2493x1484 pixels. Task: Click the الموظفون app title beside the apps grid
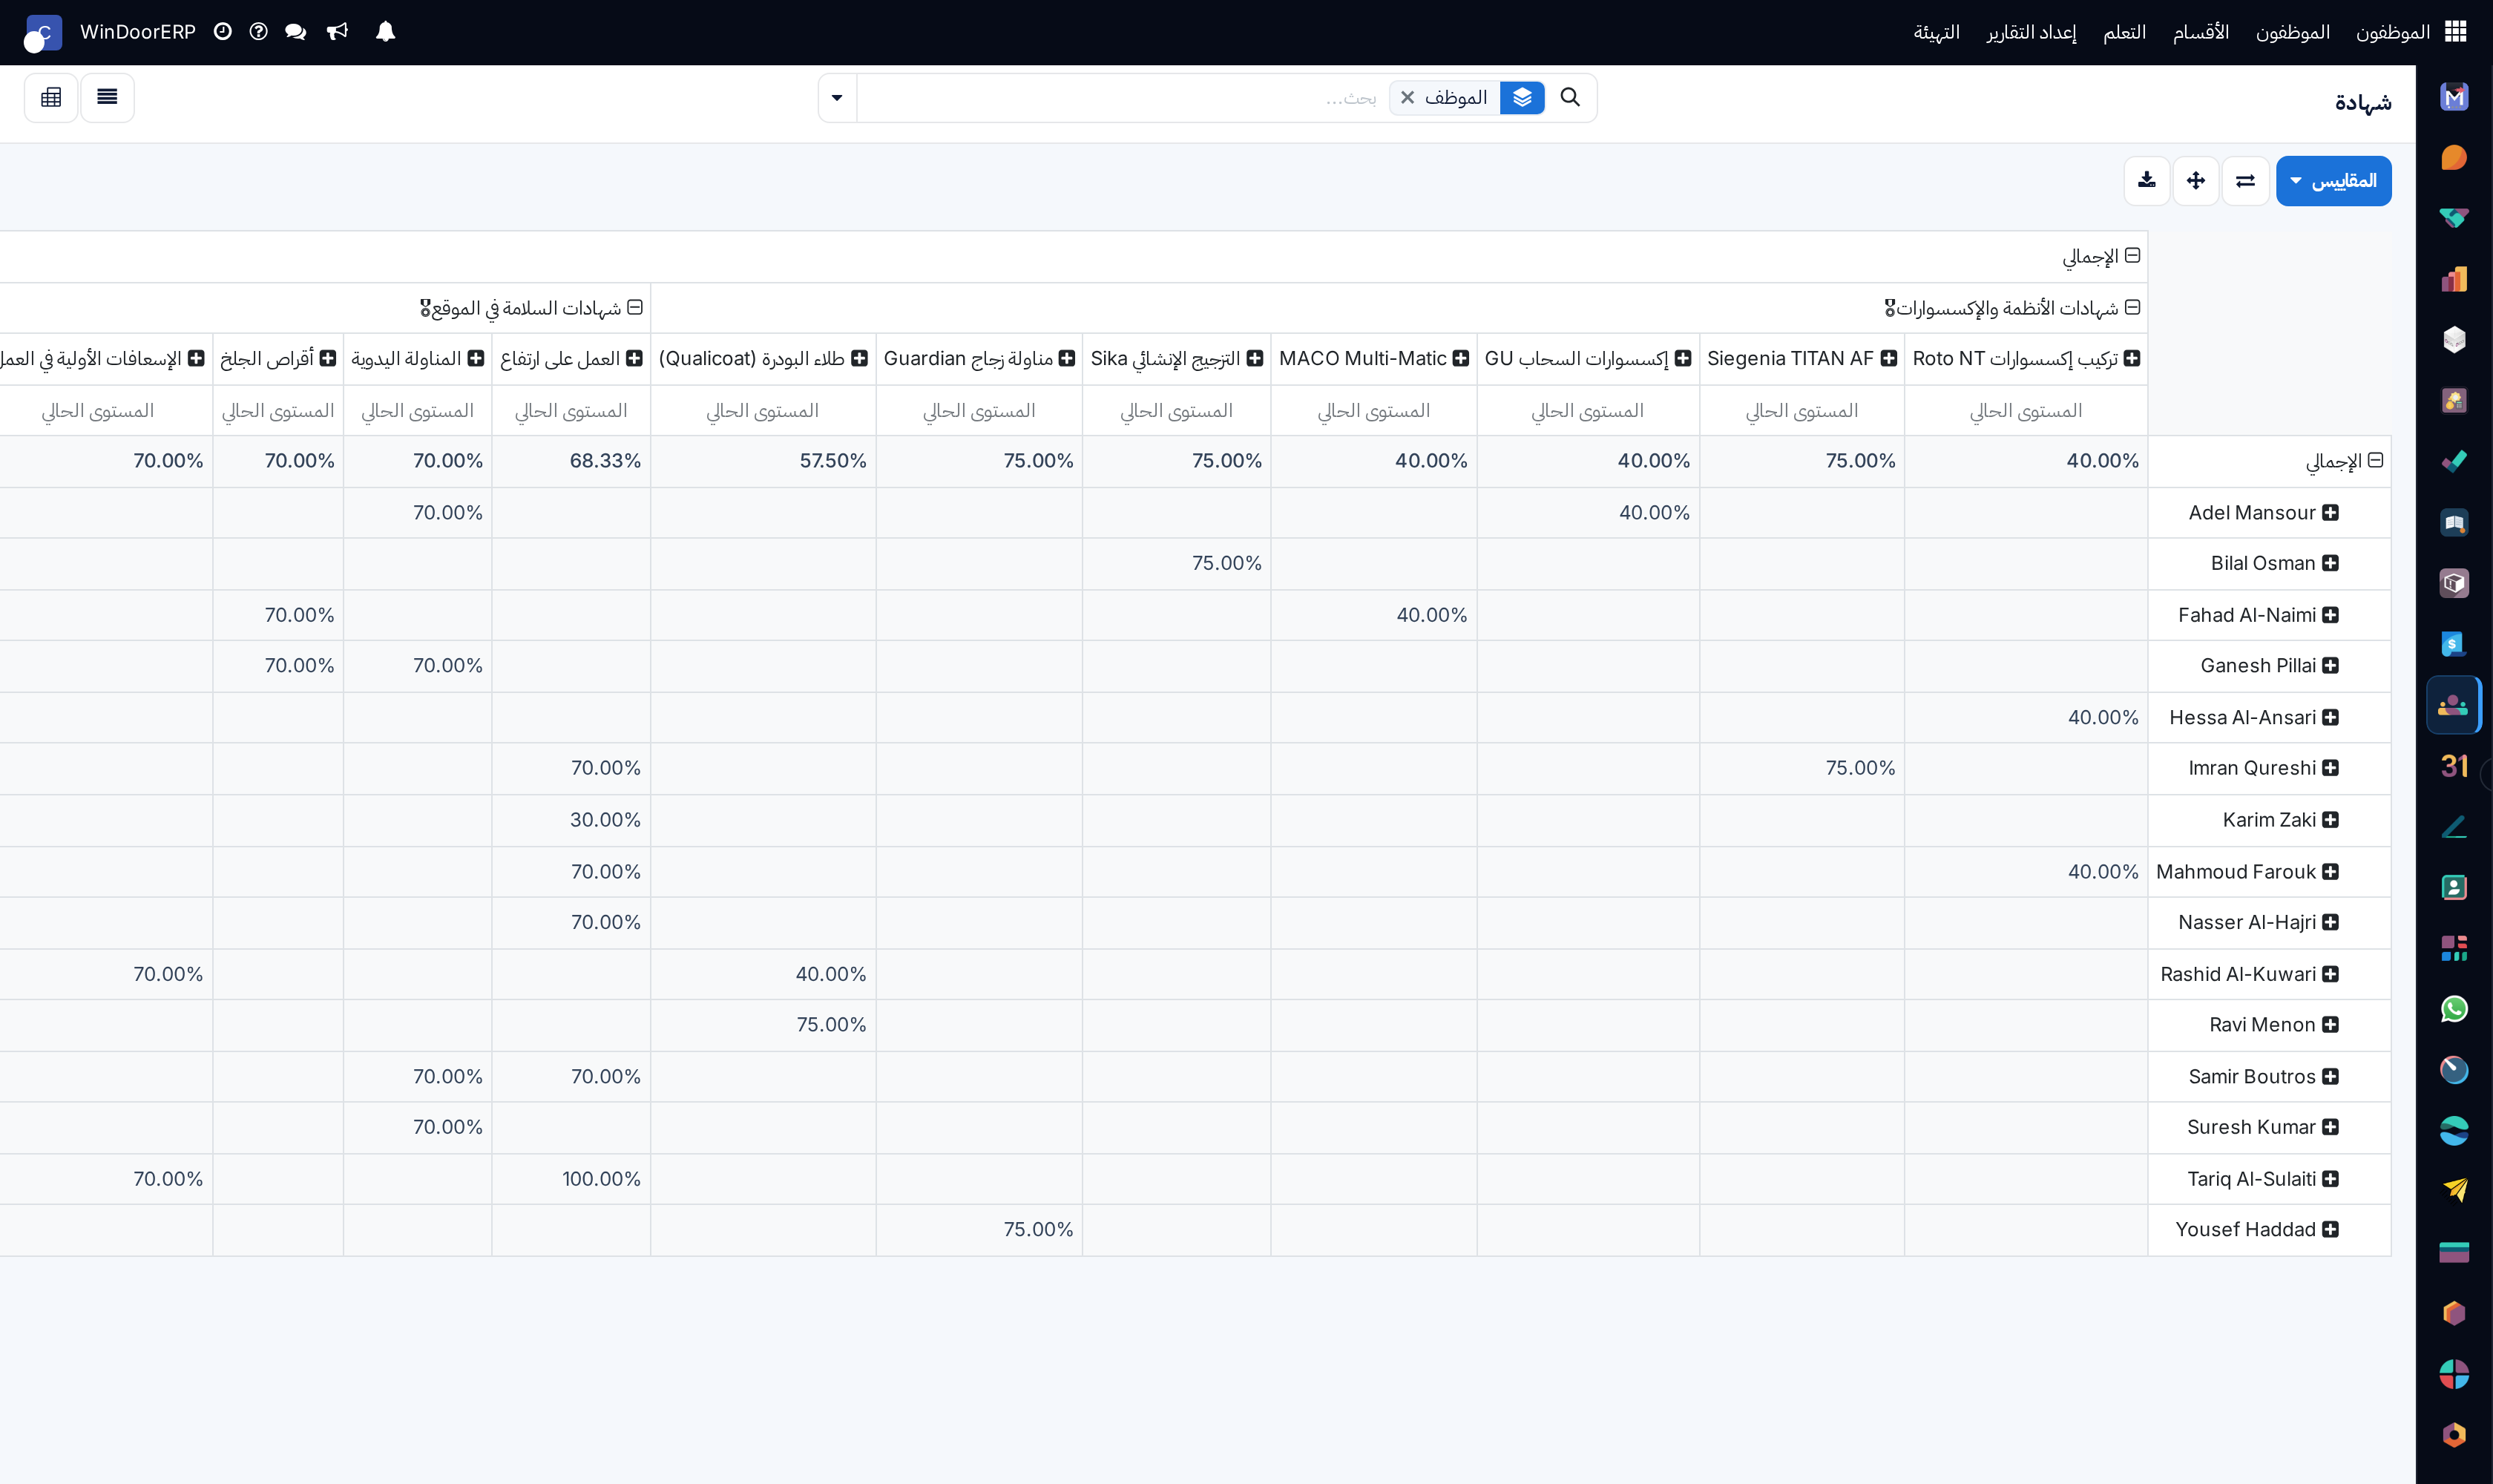[2392, 32]
